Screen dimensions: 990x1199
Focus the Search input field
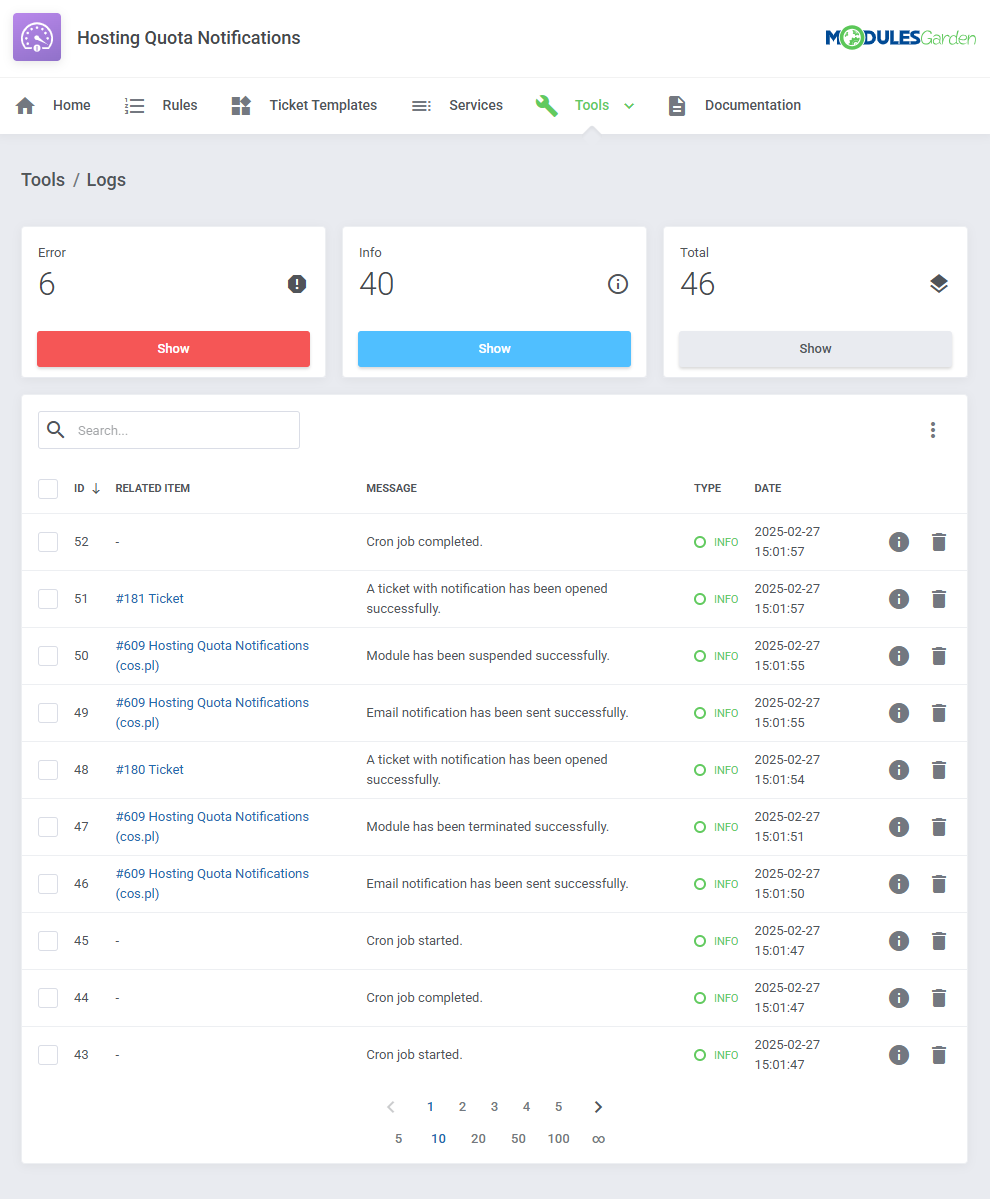169,430
